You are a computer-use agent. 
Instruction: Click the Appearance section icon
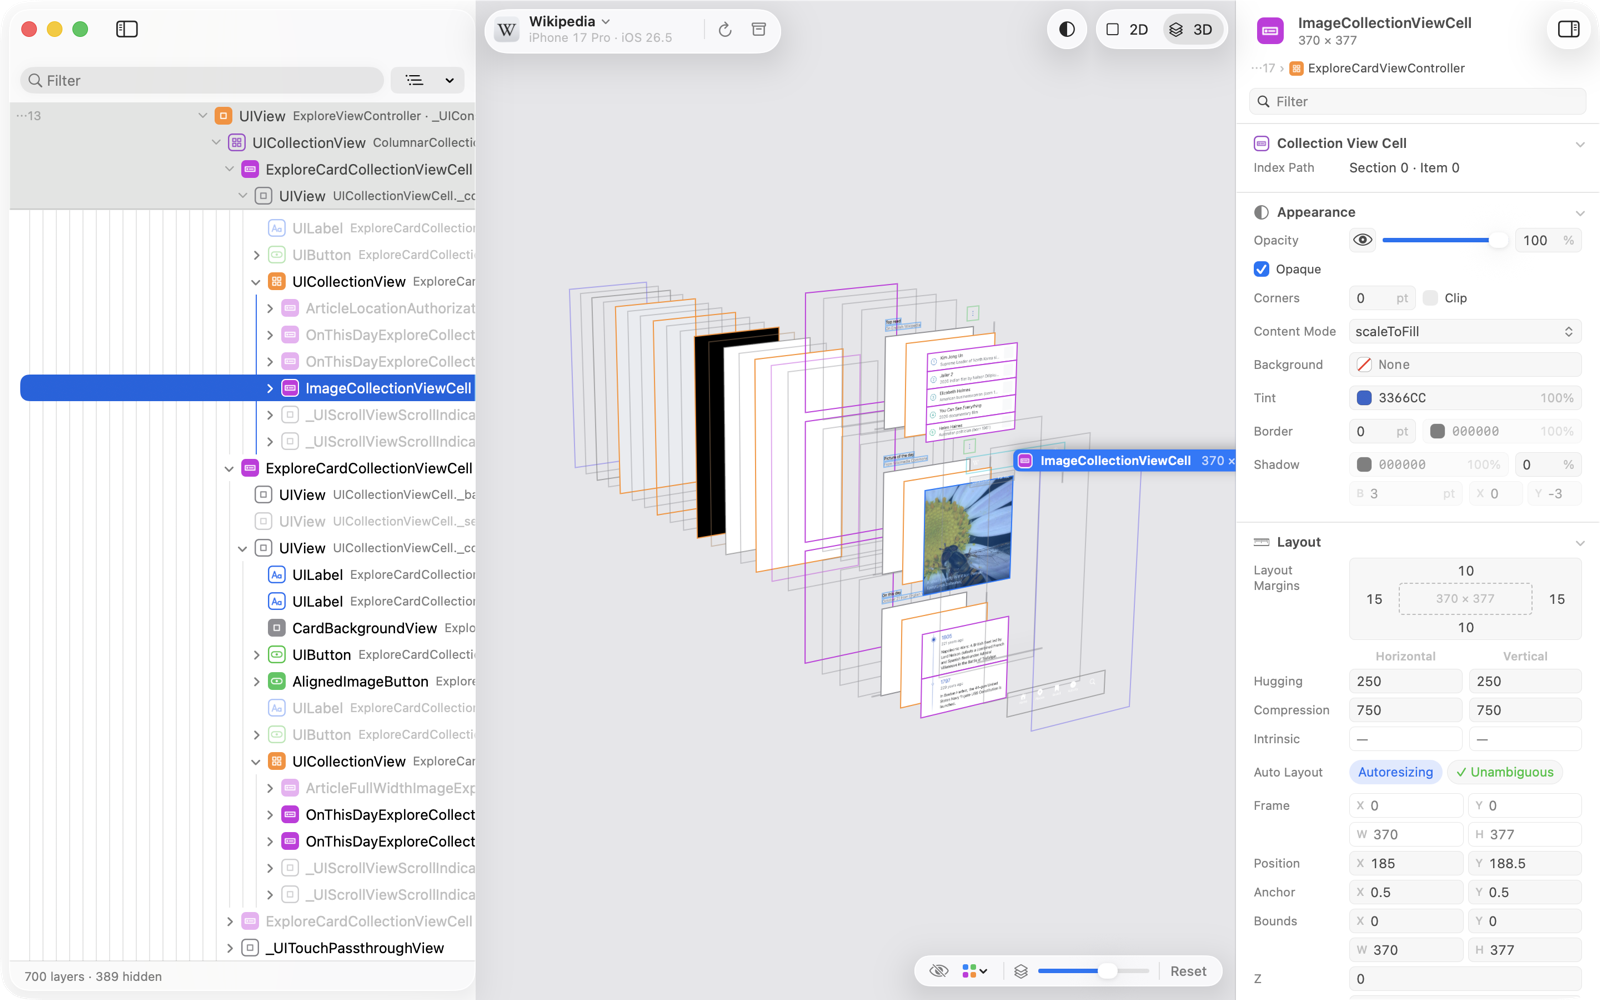point(1261,212)
